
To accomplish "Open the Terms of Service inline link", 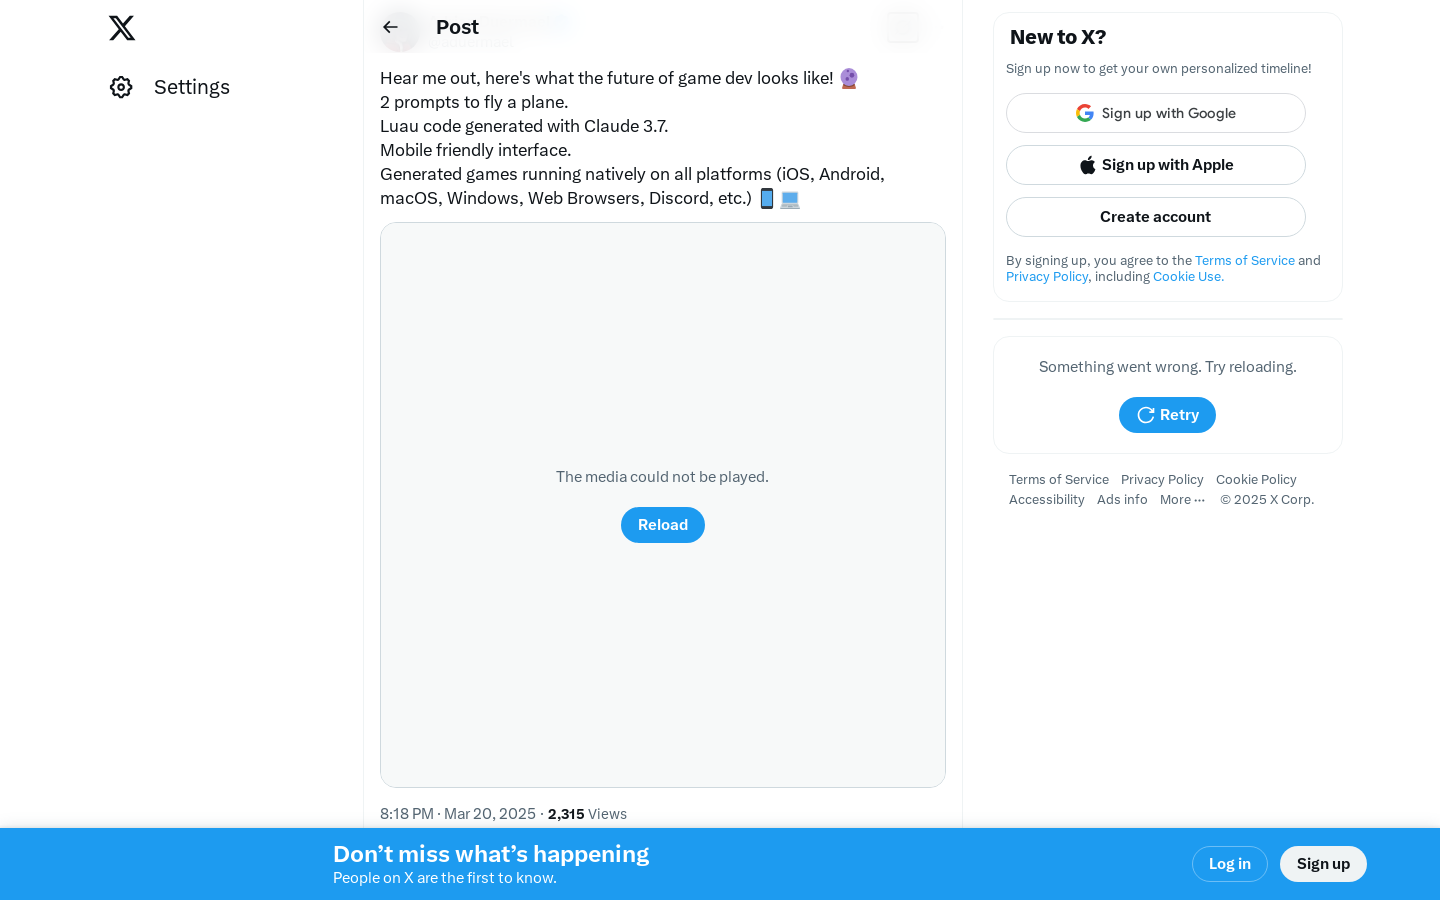I will (x=1245, y=261).
